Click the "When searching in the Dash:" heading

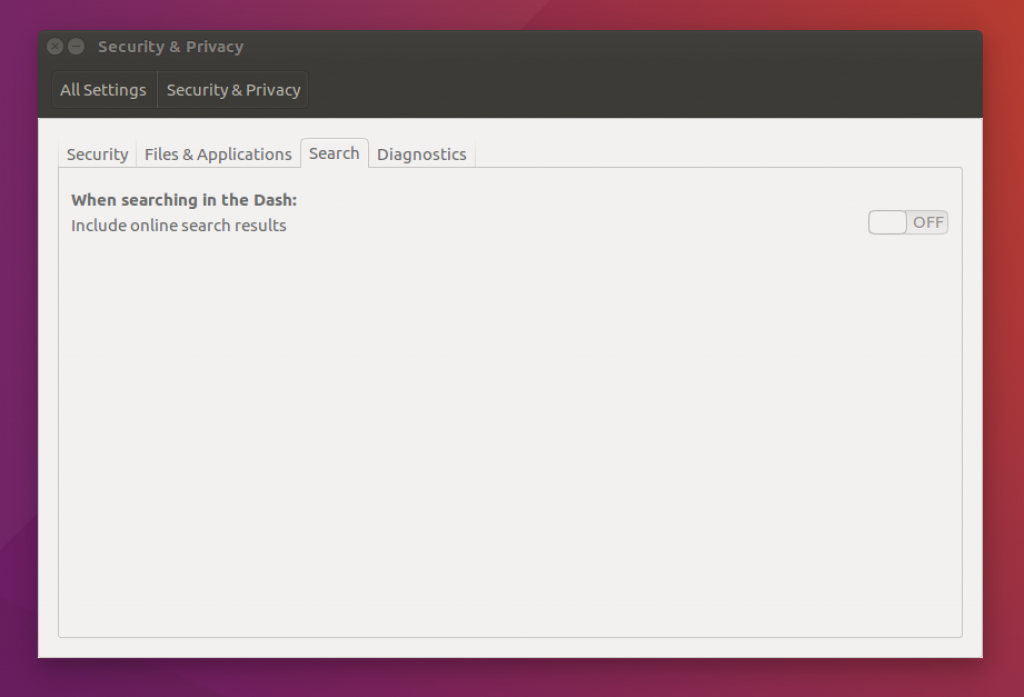click(x=184, y=200)
